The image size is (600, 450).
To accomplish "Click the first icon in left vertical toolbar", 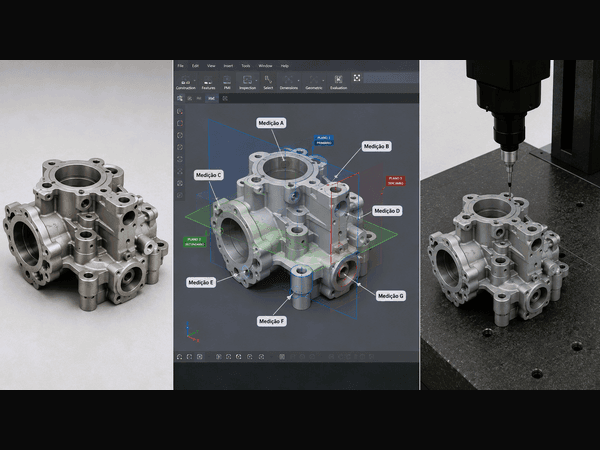I will coord(180,111).
